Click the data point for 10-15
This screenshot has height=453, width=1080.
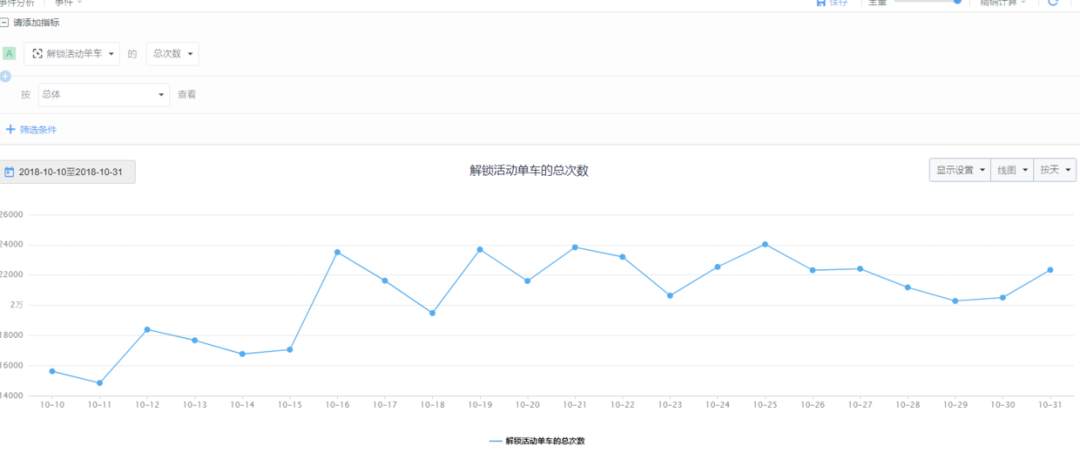290,350
